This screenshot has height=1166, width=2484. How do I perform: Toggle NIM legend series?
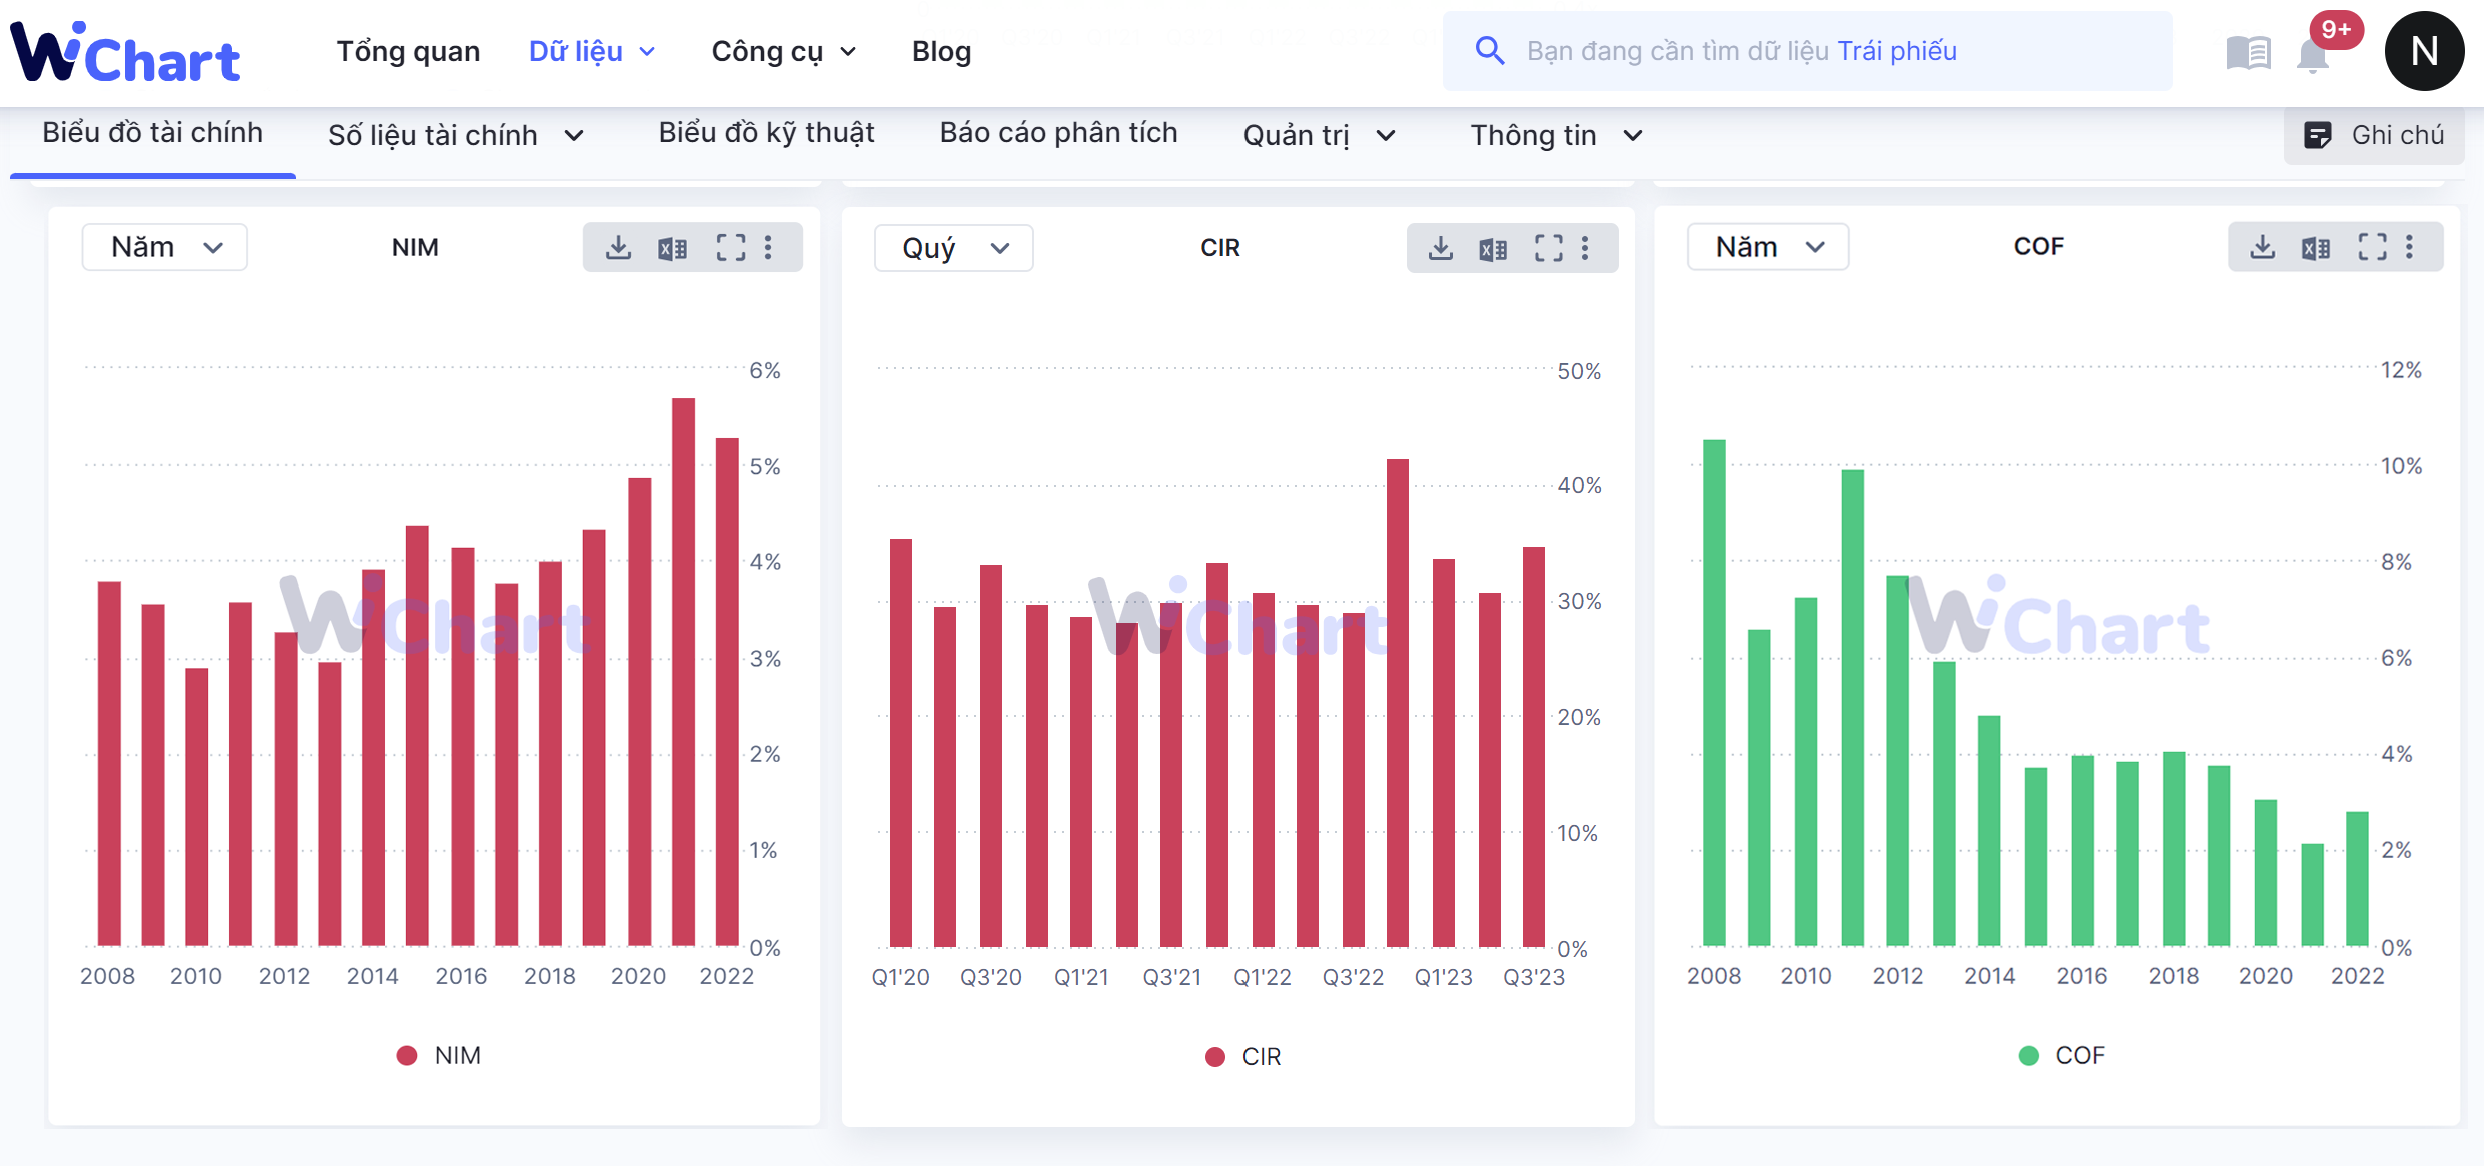[438, 1055]
